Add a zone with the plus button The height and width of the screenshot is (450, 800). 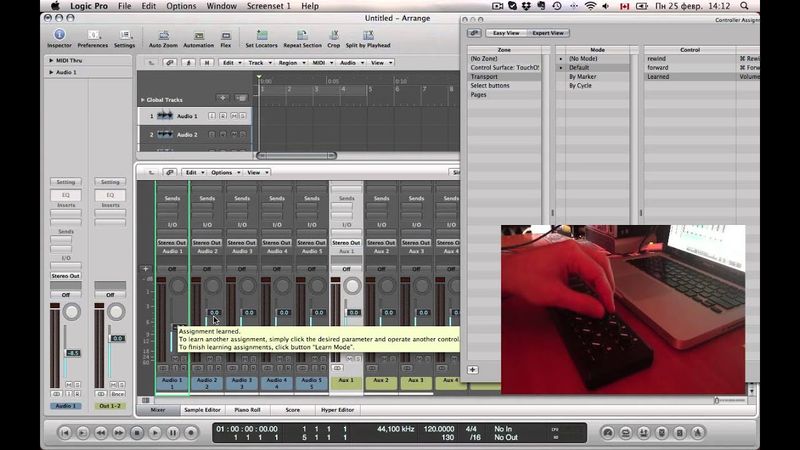pos(472,369)
